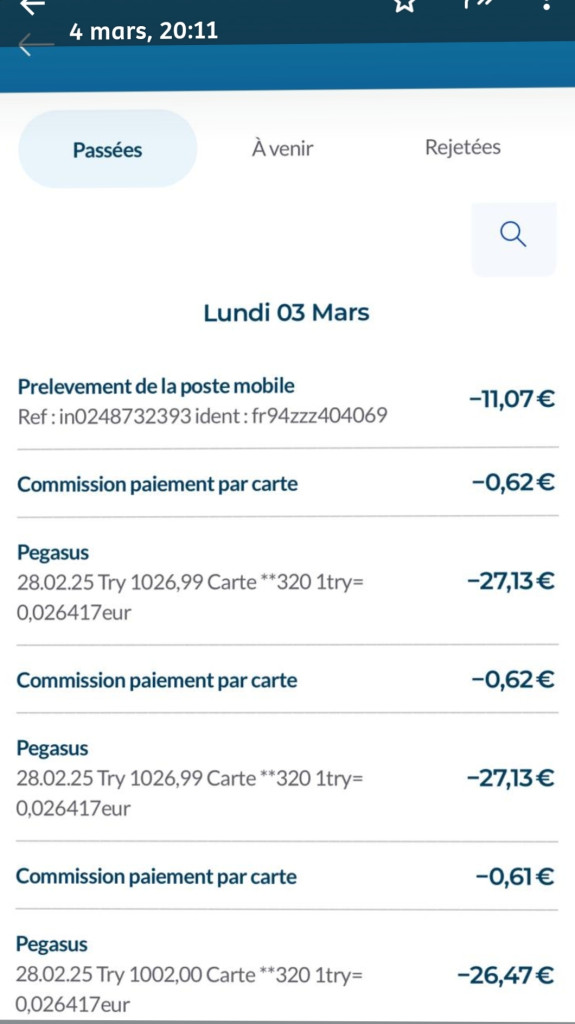The image size is (575, 1024).
Task: Open the -0,61 € commission entry
Action: pyautogui.click(x=288, y=876)
